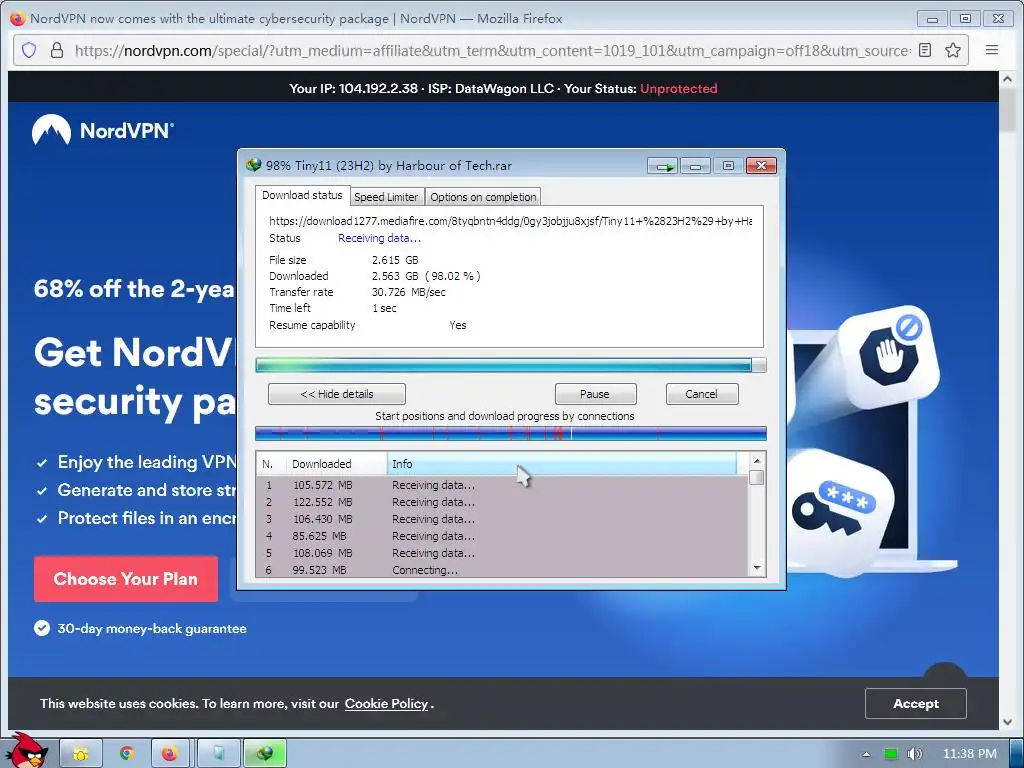
Task: Click the Firefox shield tracking protection icon
Action: (x=29, y=50)
